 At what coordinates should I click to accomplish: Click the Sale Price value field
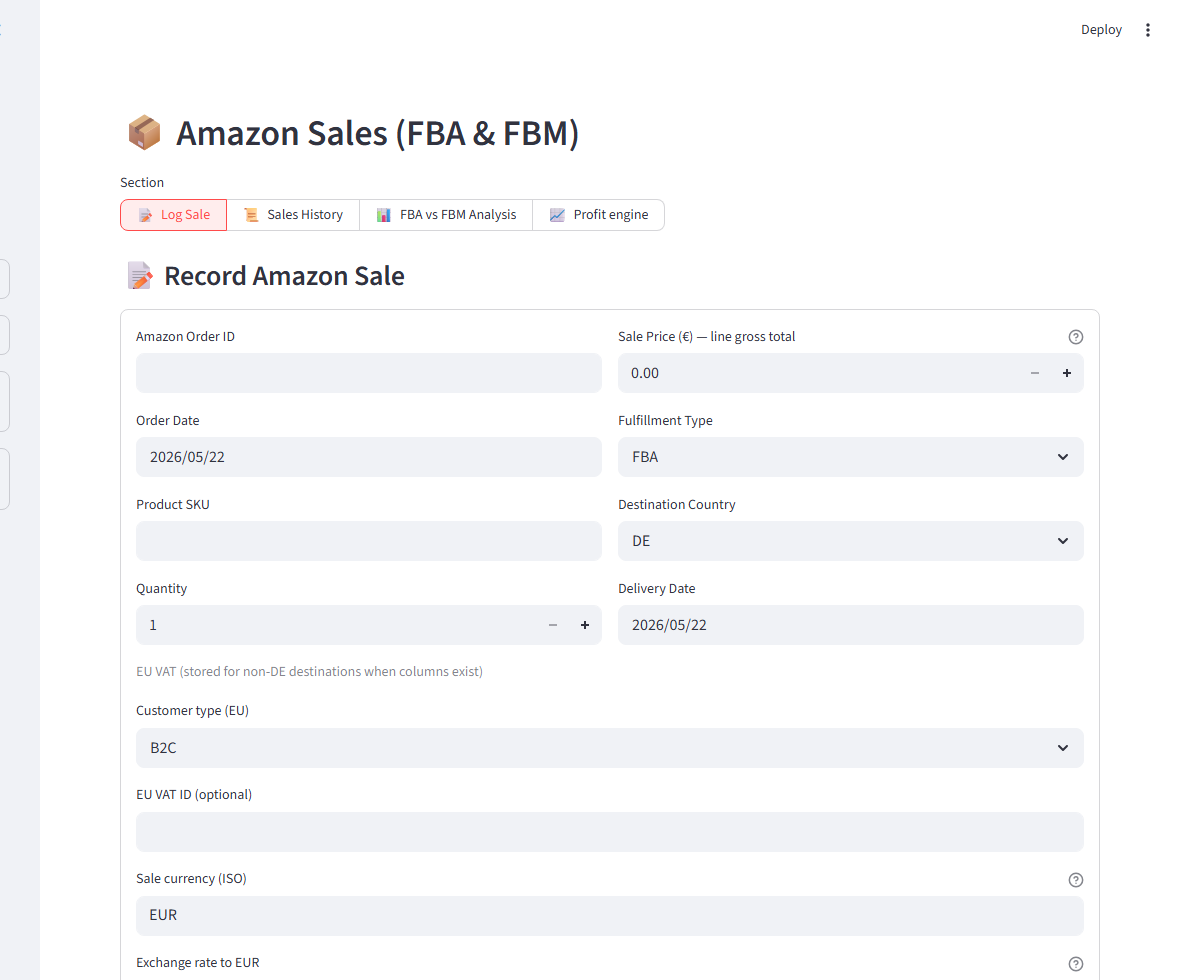[817, 373]
